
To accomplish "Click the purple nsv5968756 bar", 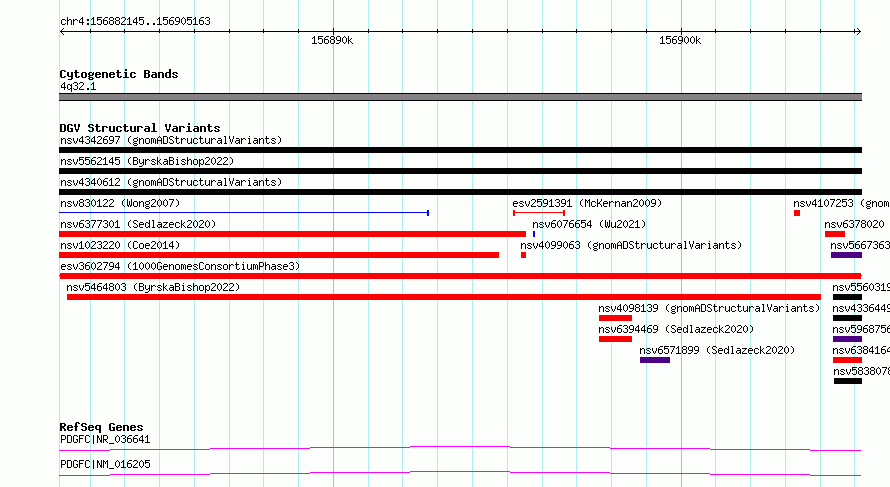I will (847, 339).
